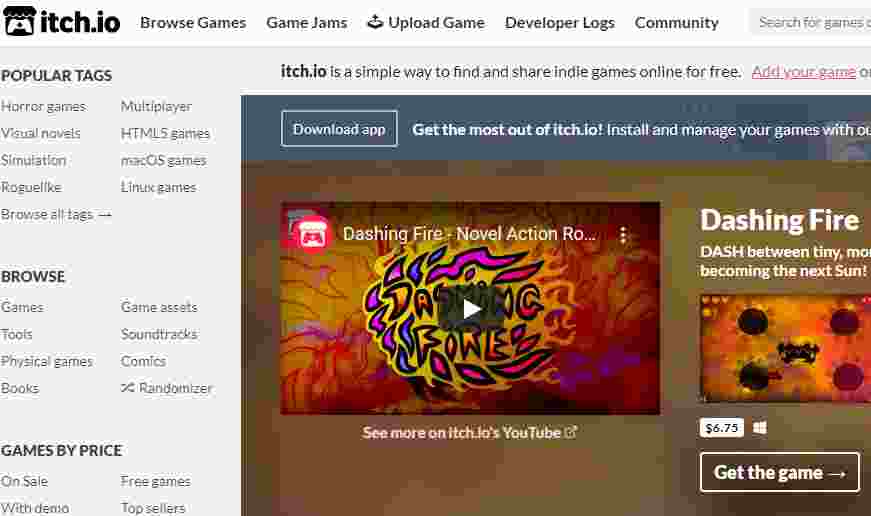The width and height of the screenshot is (871, 516).
Task: Open Developer Logs section
Action: click(x=559, y=23)
